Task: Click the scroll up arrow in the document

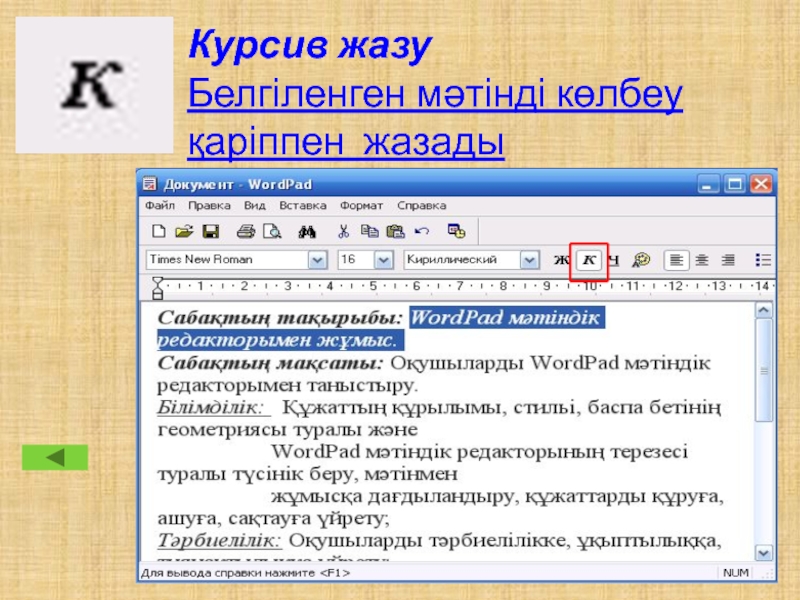Action: point(764,310)
